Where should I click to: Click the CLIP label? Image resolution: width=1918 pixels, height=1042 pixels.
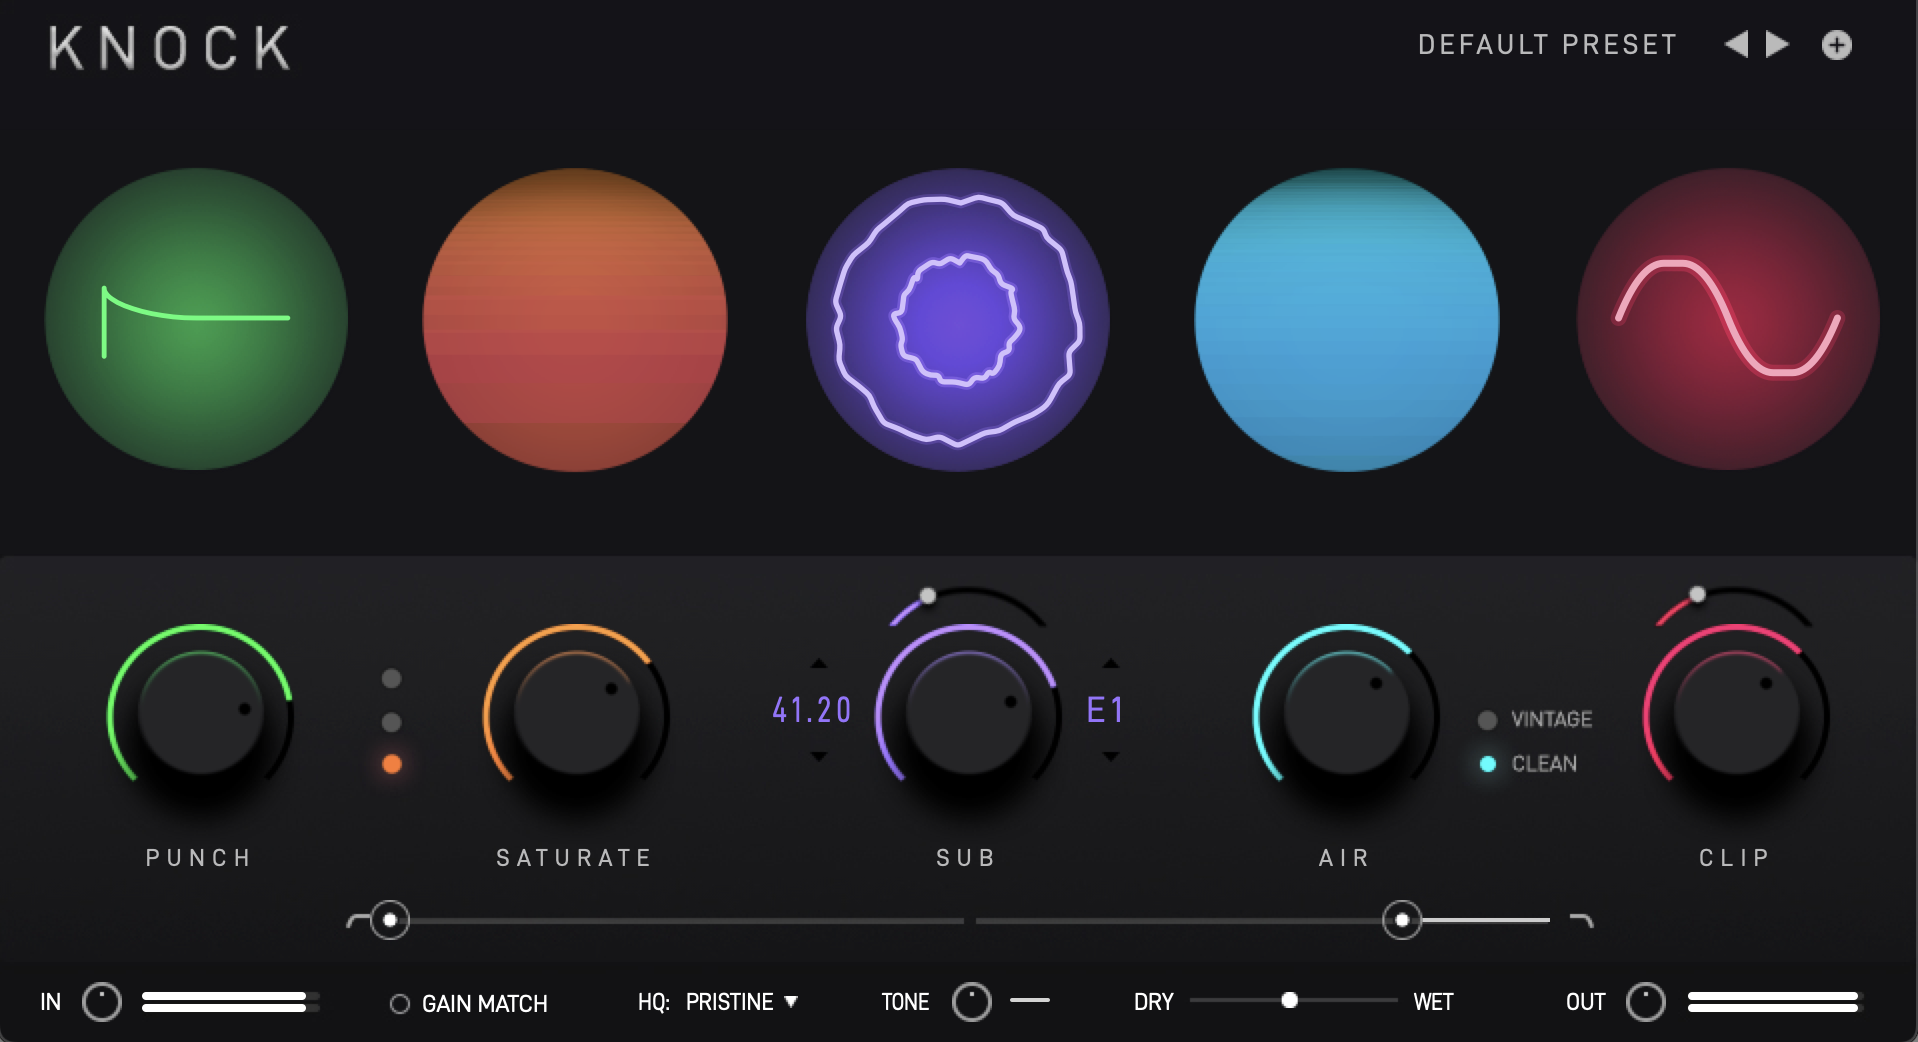1735,858
